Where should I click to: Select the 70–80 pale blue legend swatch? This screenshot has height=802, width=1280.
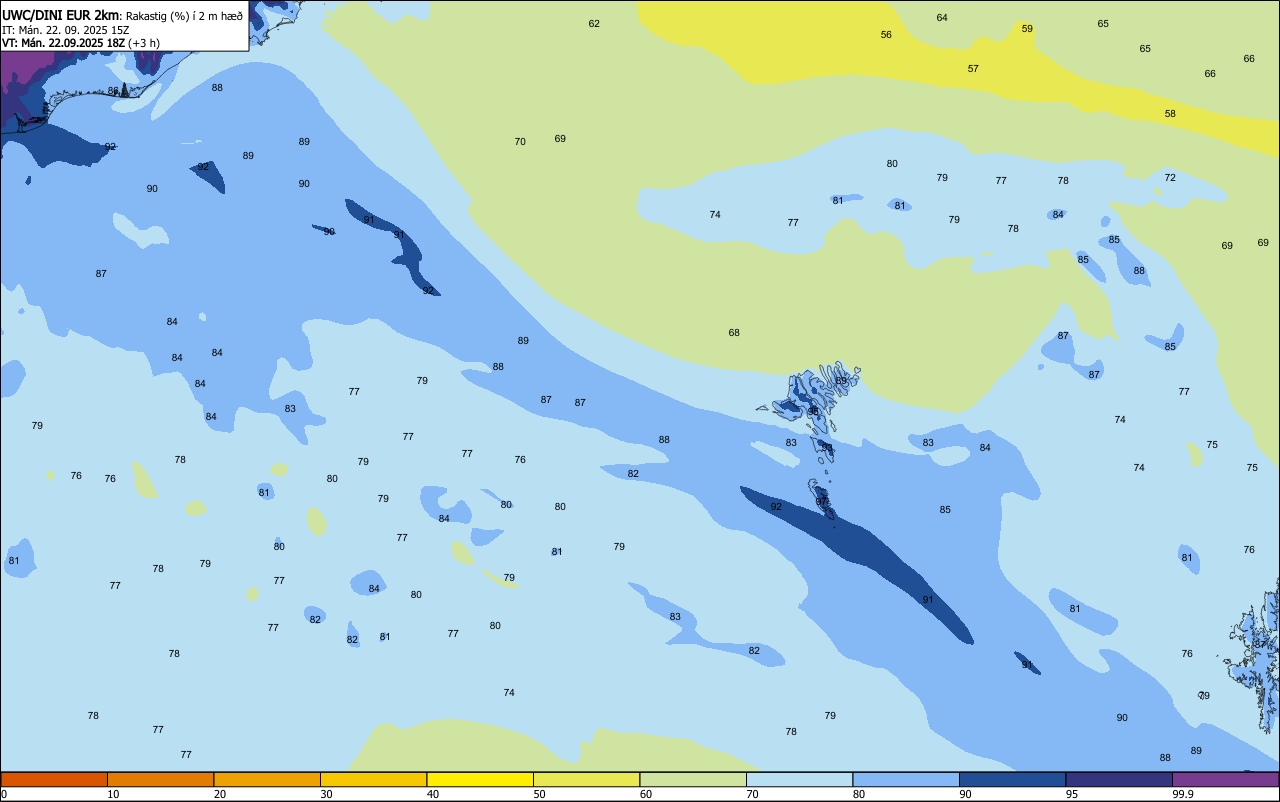click(x=799, y=779)
